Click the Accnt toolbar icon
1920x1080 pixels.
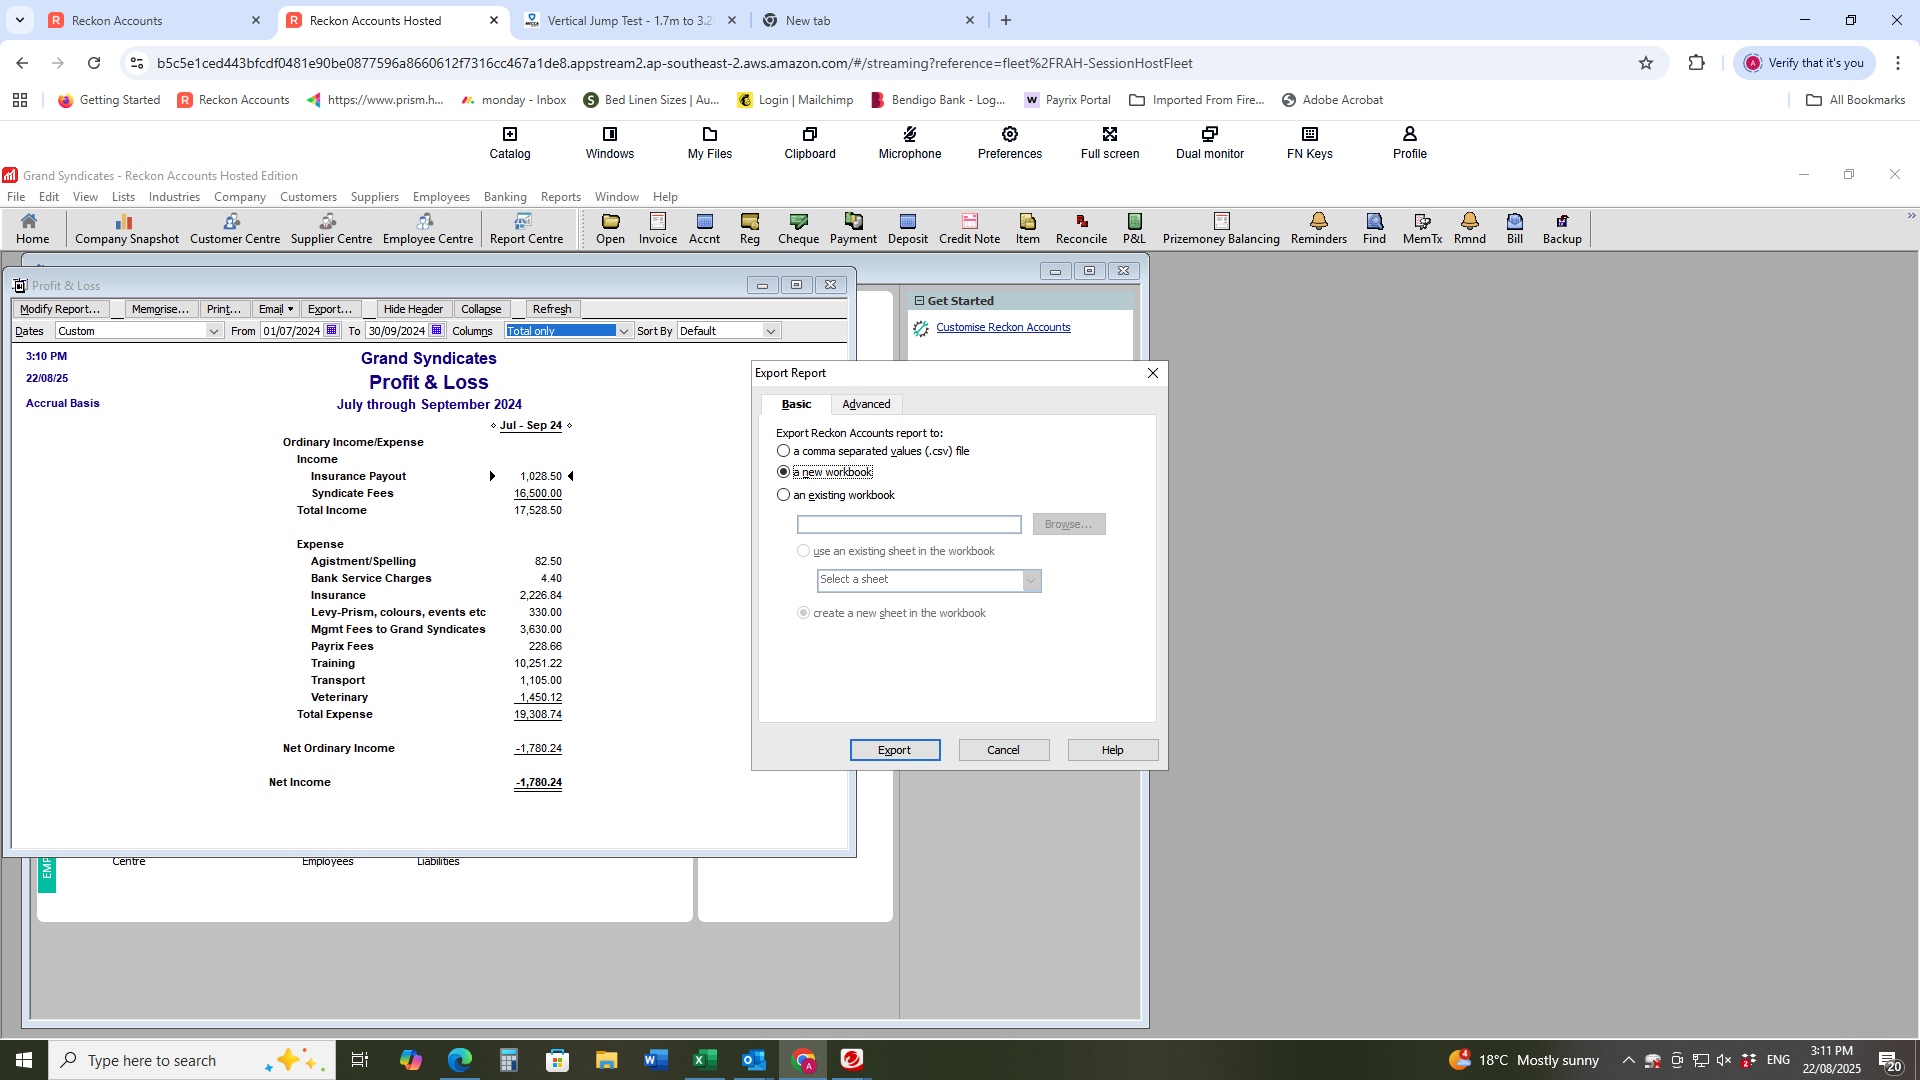[x=704, y=228]
